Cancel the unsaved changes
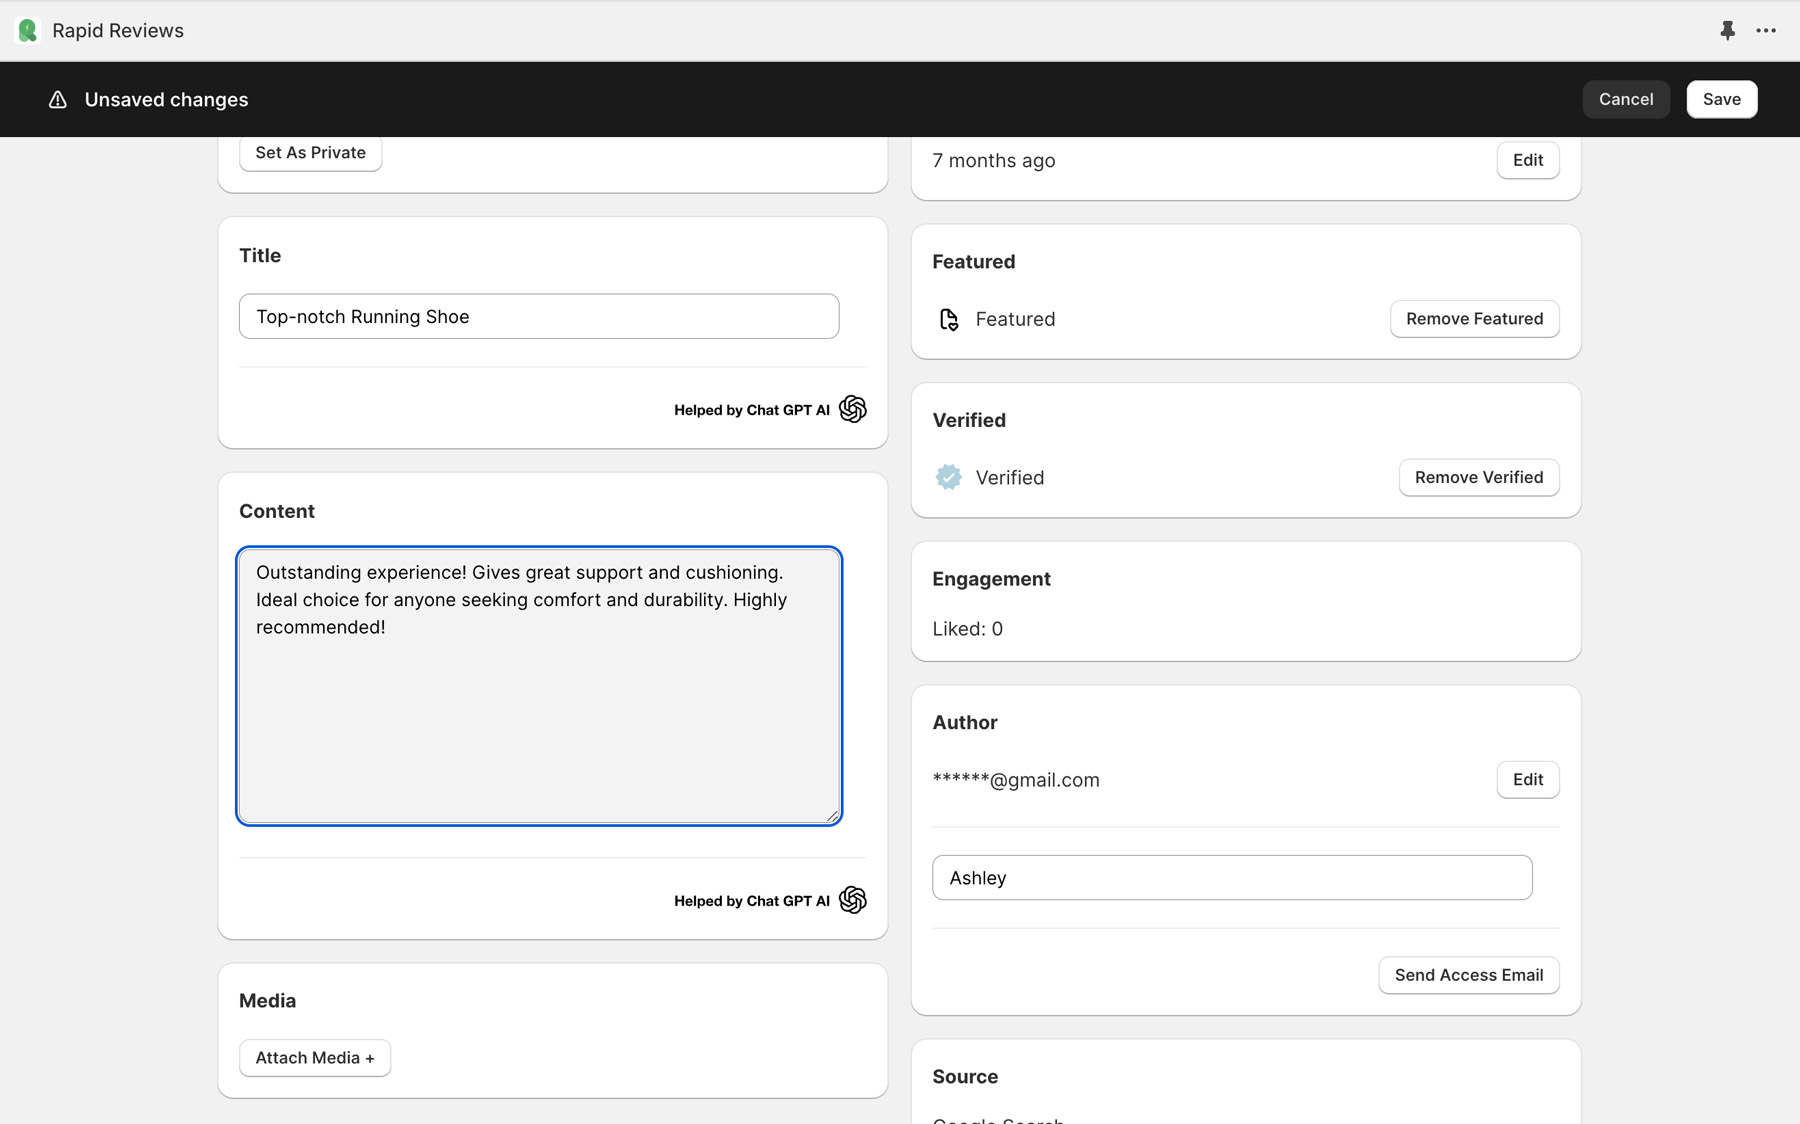Viewport: 1800px width, 1124px height. pyautogui.click(x=1625, y=99)
